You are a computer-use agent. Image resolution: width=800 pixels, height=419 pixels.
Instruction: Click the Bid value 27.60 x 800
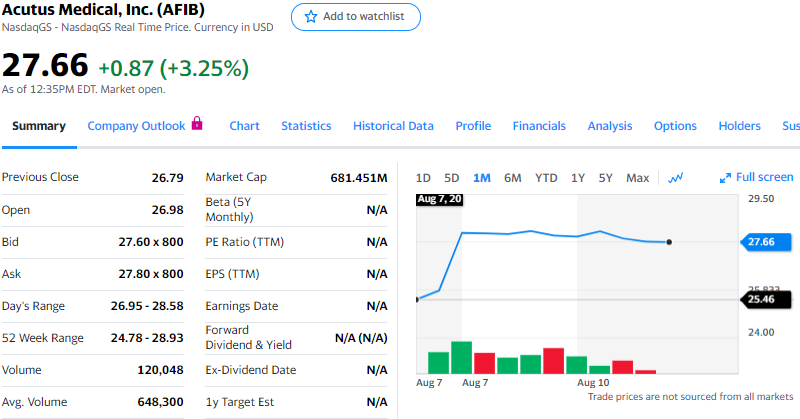pos(151,242)
